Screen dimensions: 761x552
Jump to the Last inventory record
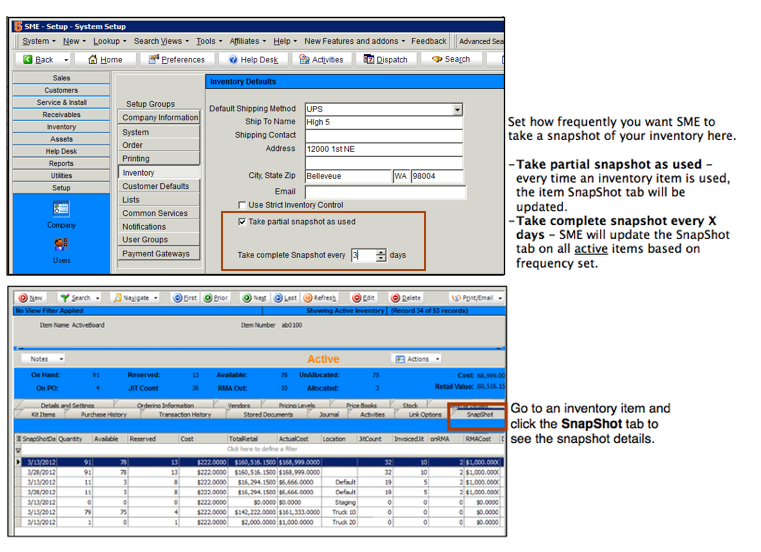click(x=285, y=298)
